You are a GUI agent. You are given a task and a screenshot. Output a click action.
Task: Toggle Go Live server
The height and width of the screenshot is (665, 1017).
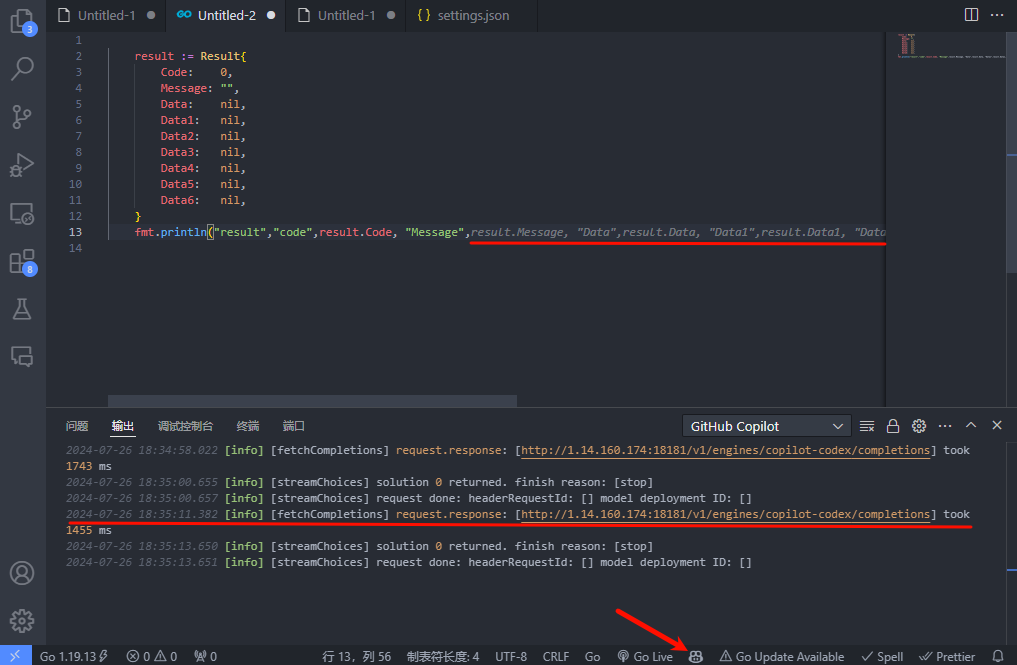[x=645, y=656]
